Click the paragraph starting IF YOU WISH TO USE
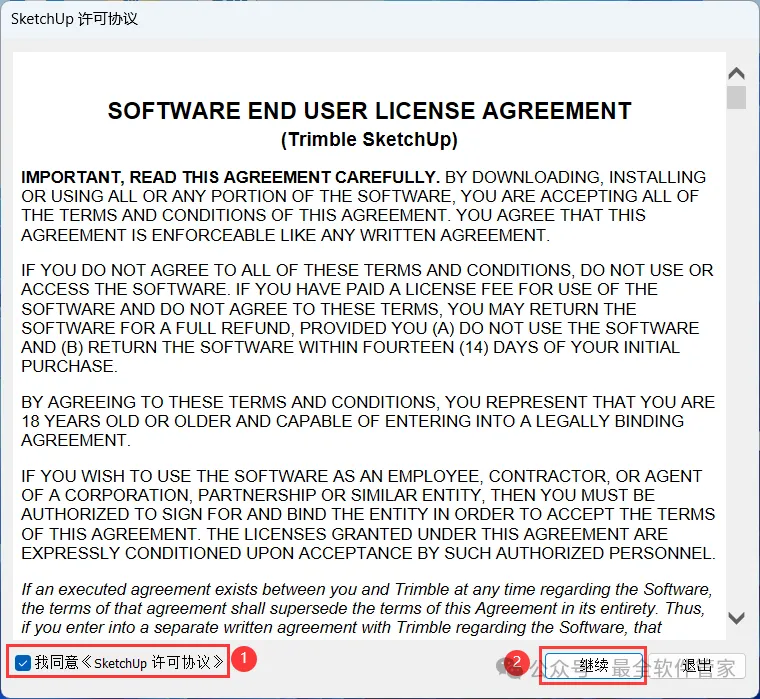760x699 pixels. 368,514
